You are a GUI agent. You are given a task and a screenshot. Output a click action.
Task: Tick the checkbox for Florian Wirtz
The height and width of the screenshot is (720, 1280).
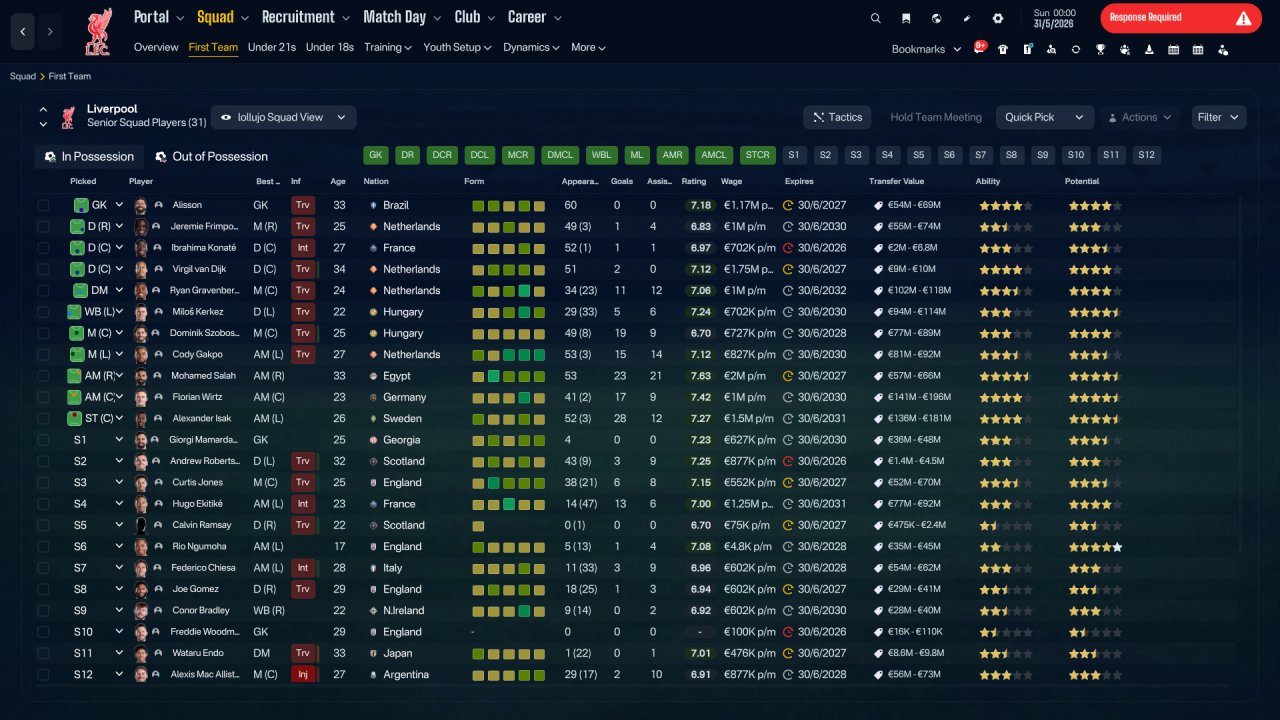click(x=43, y=397)
